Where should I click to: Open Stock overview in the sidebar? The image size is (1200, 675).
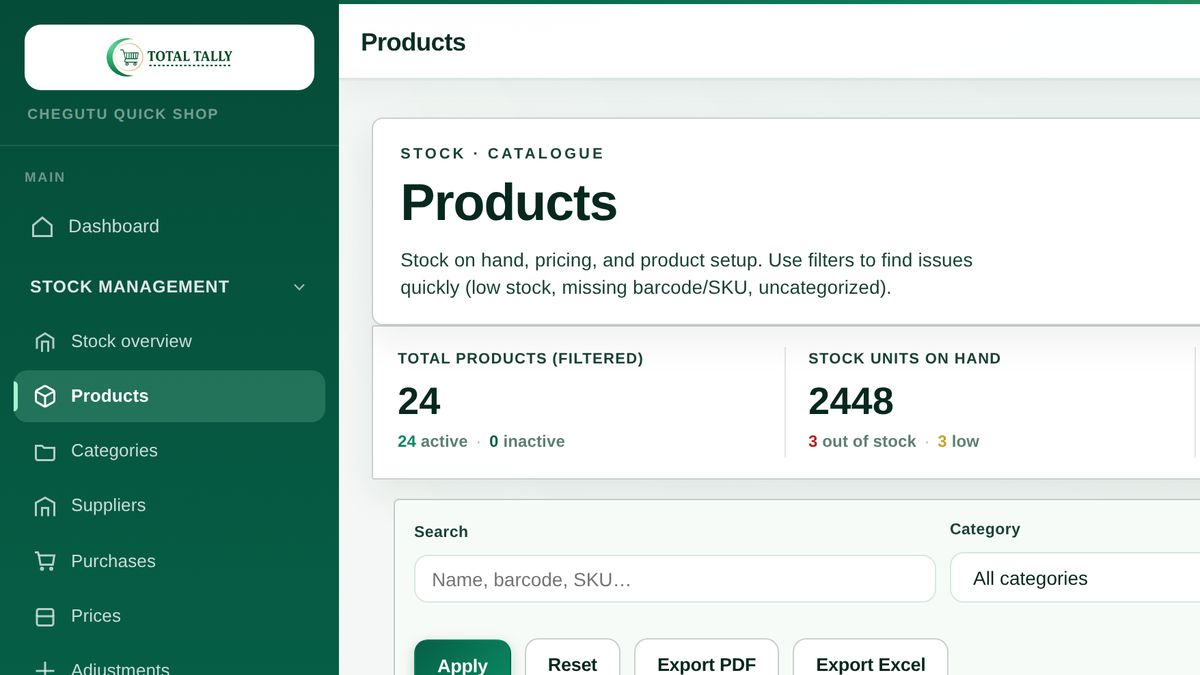169,342
